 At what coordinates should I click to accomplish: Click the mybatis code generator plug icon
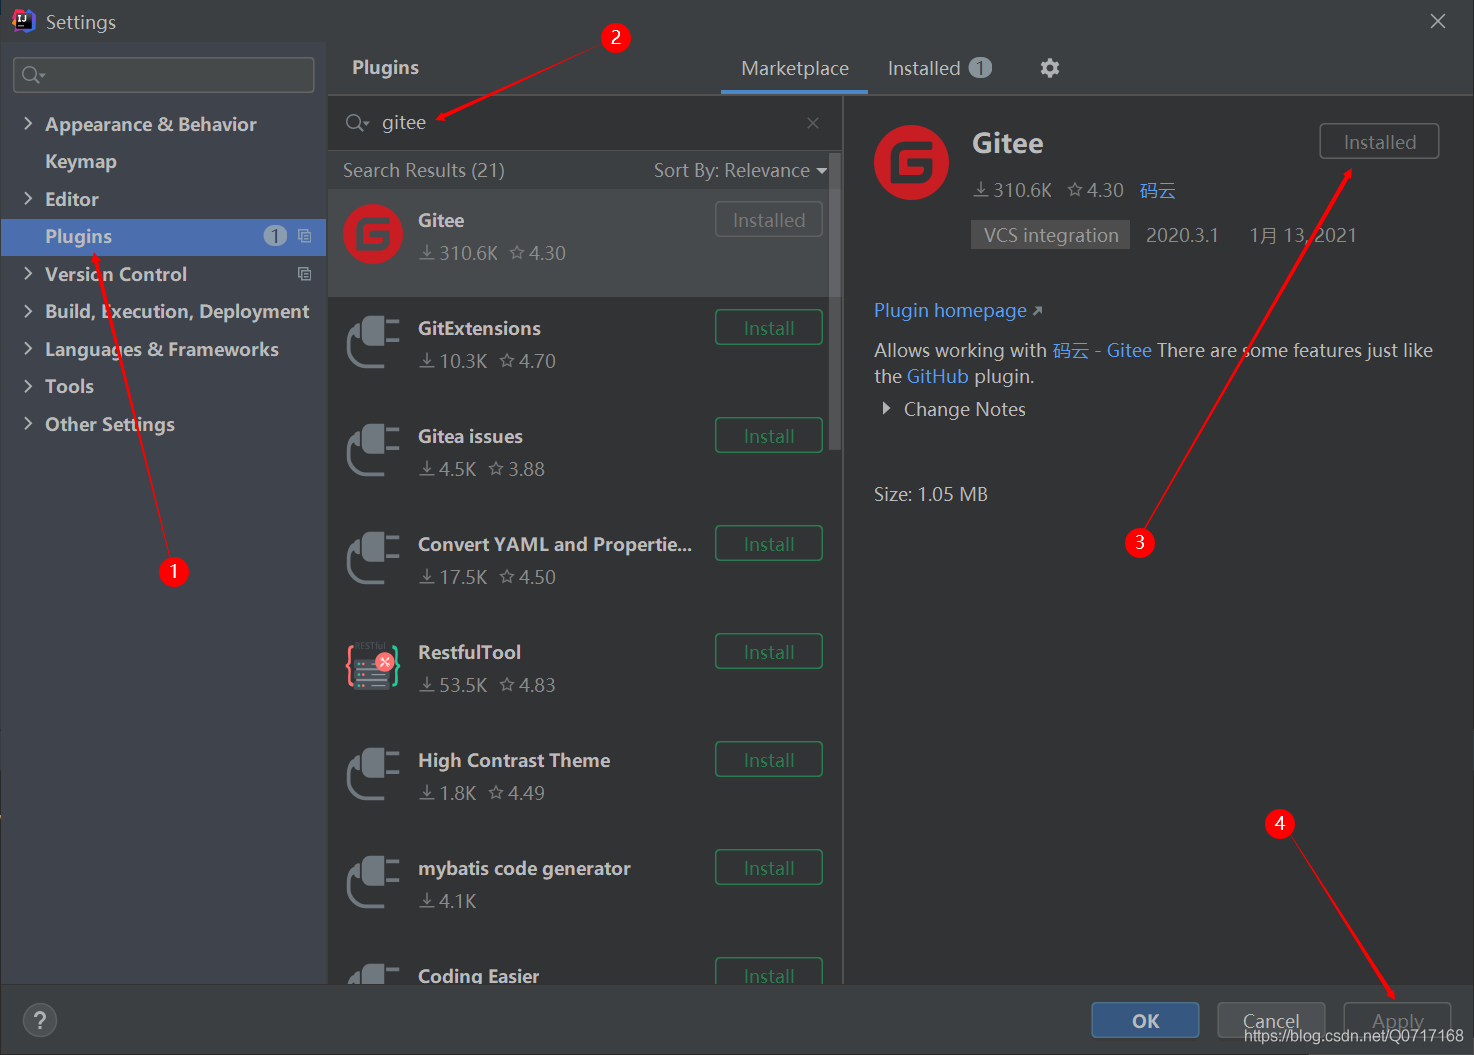(373, 882)
